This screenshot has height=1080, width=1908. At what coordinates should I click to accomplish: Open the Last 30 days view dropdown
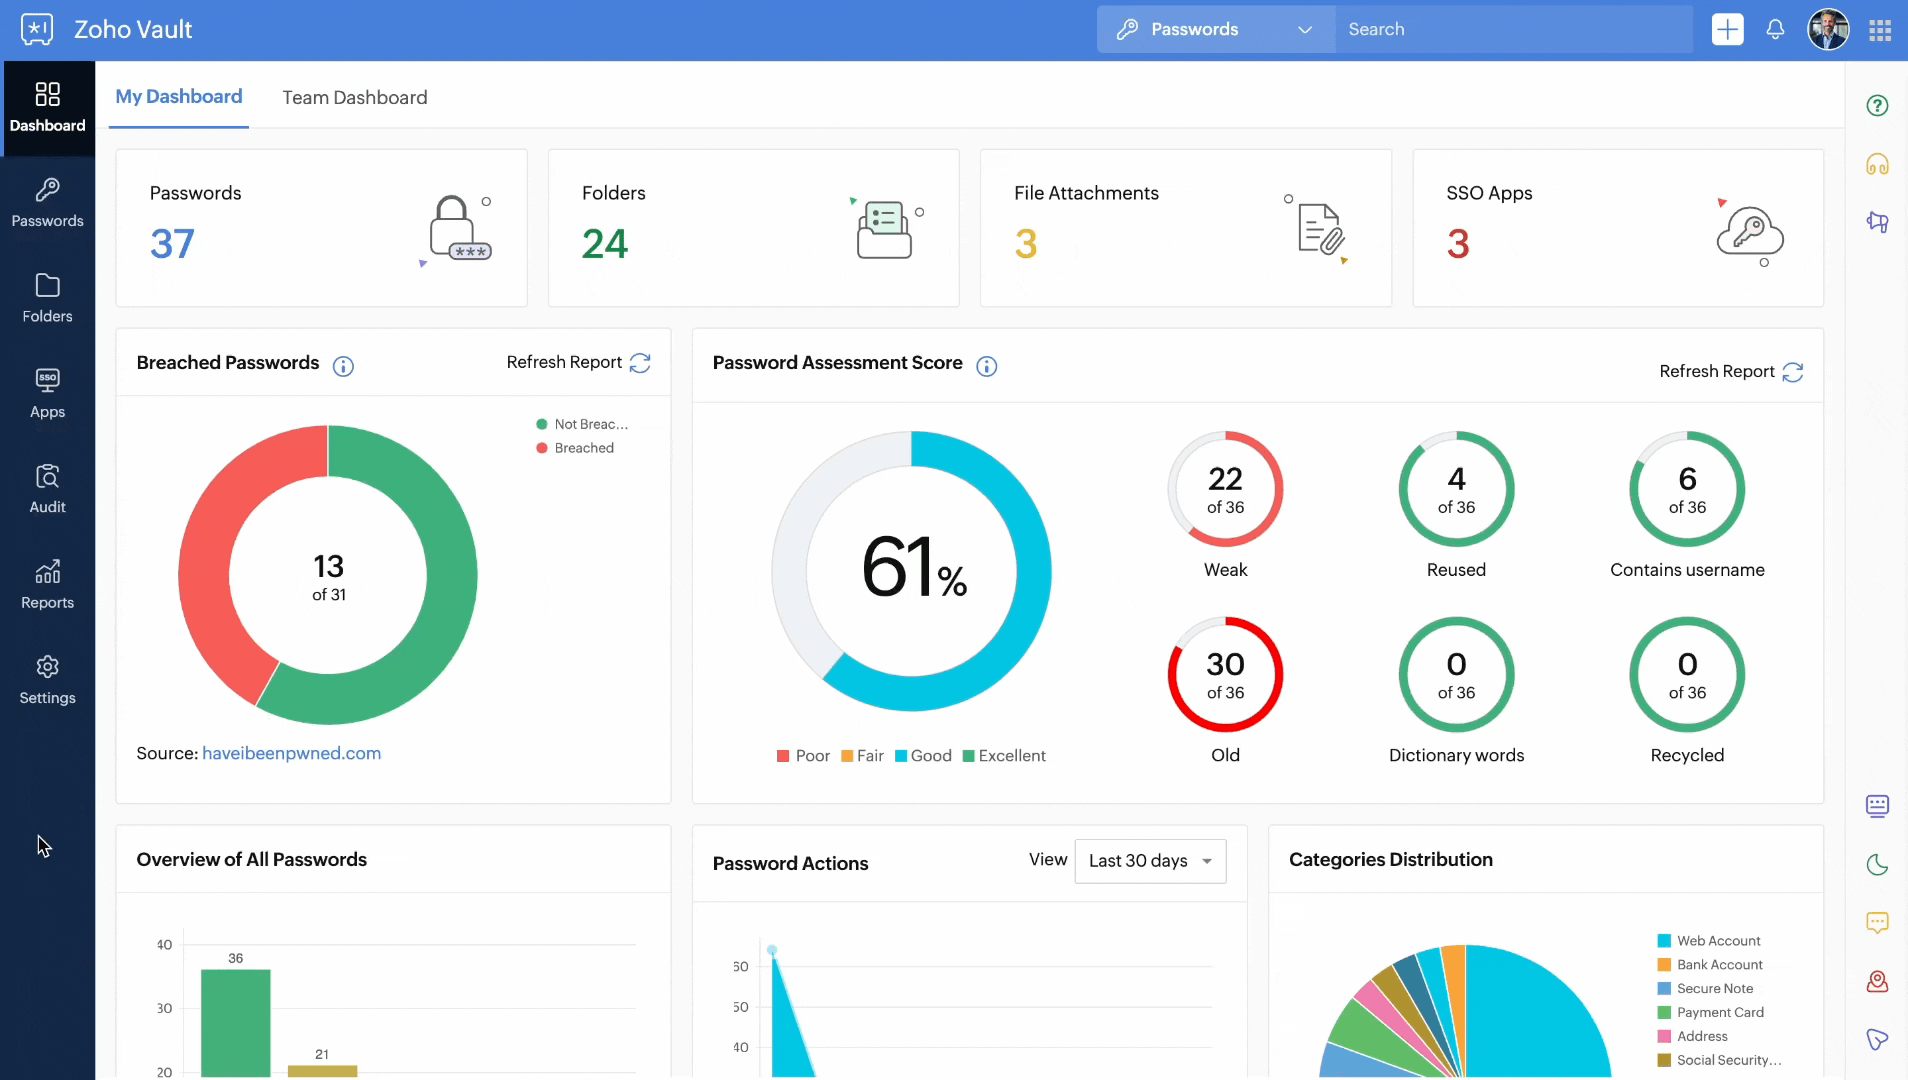pyautogui.click(x=1150, y=861)
